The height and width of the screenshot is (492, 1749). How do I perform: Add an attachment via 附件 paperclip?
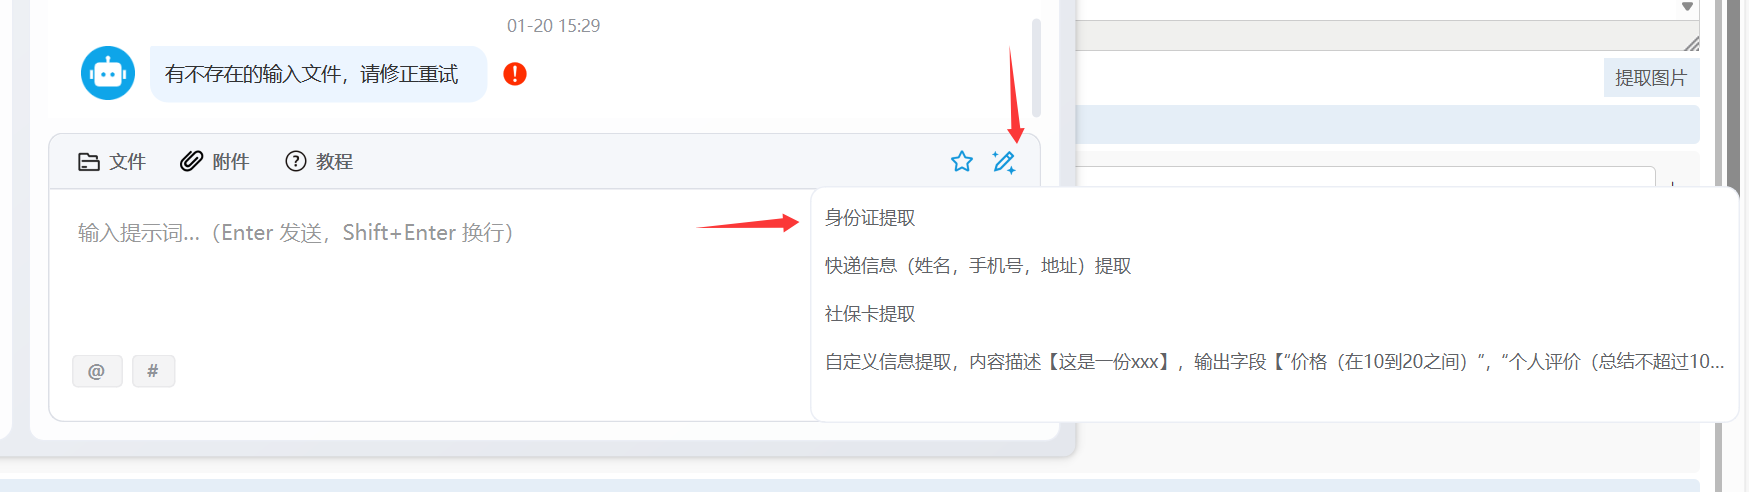pyautogui.click(x=214, y=162)
